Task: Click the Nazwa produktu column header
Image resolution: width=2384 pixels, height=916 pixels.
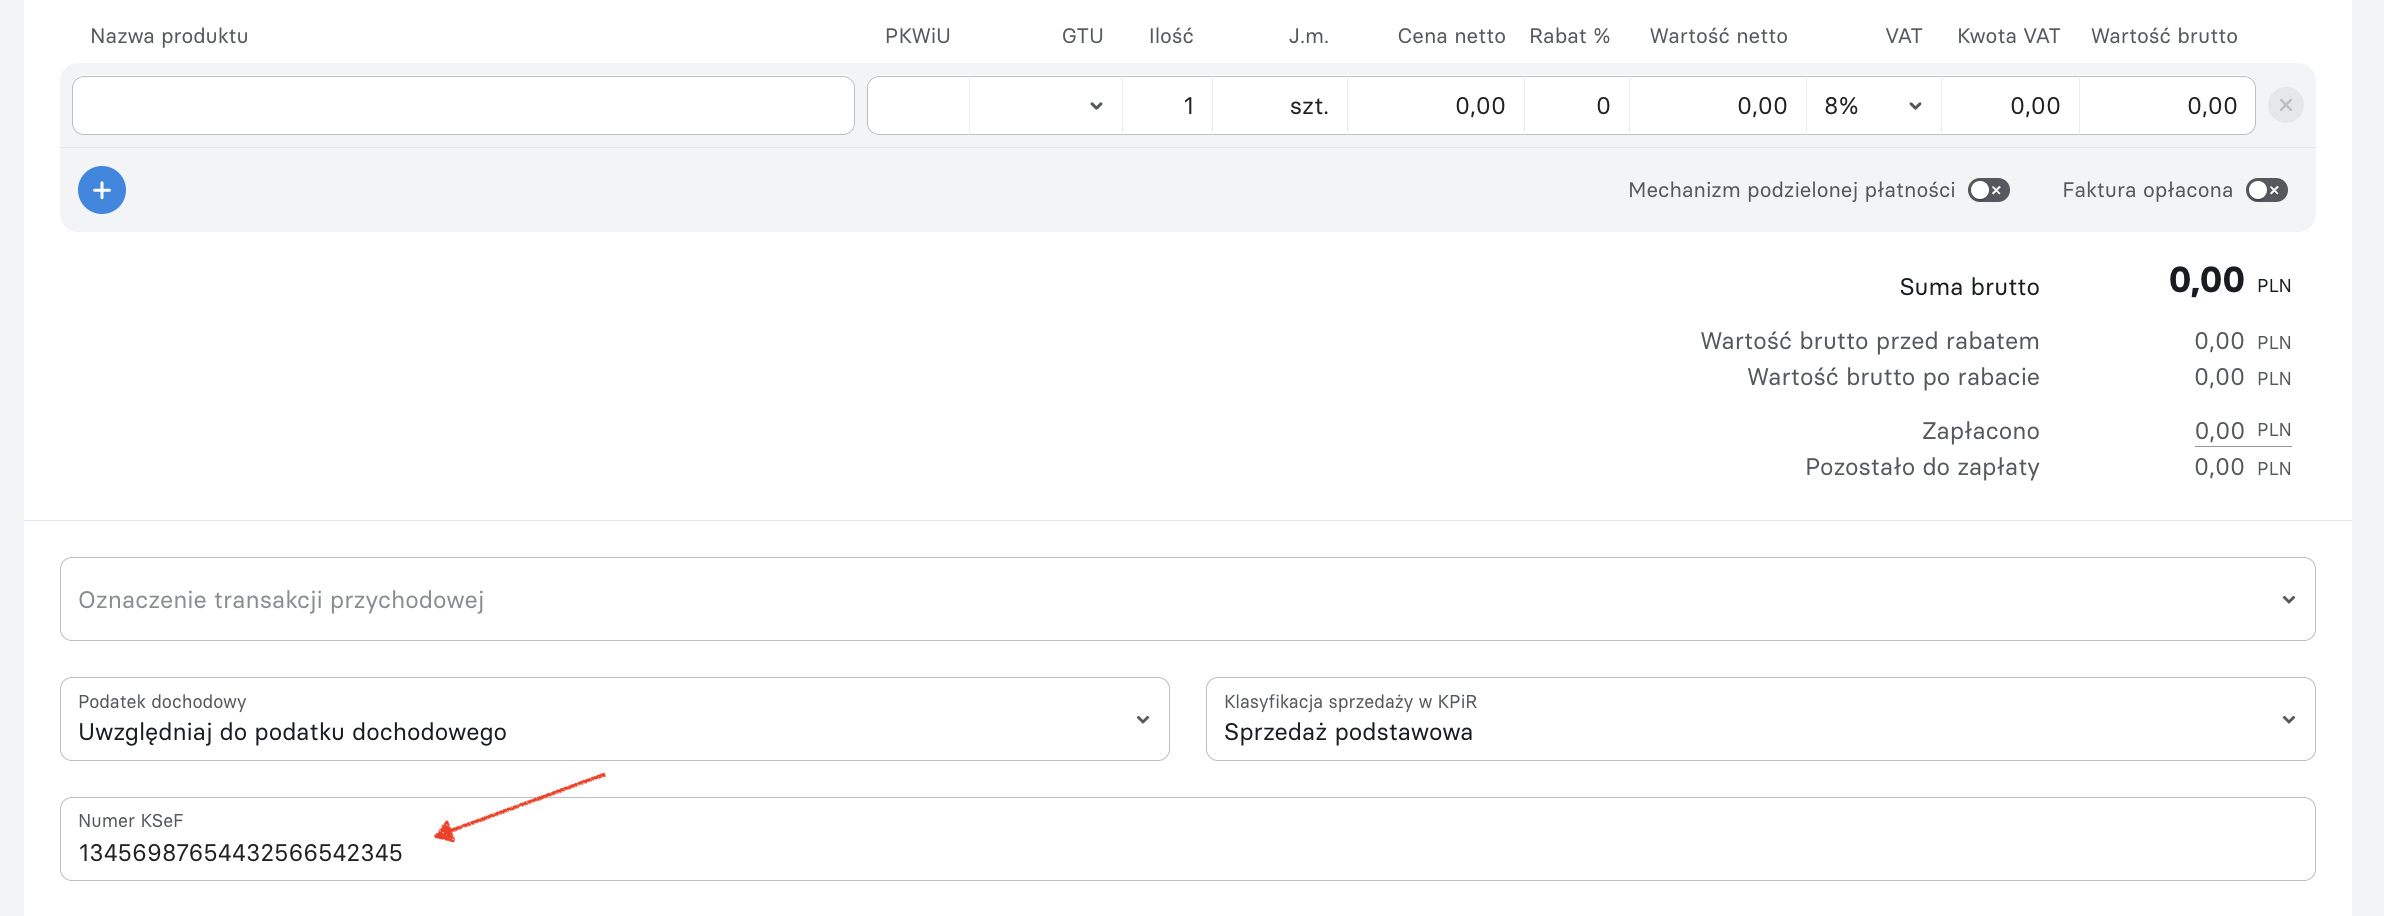Action: coord(169,36)
